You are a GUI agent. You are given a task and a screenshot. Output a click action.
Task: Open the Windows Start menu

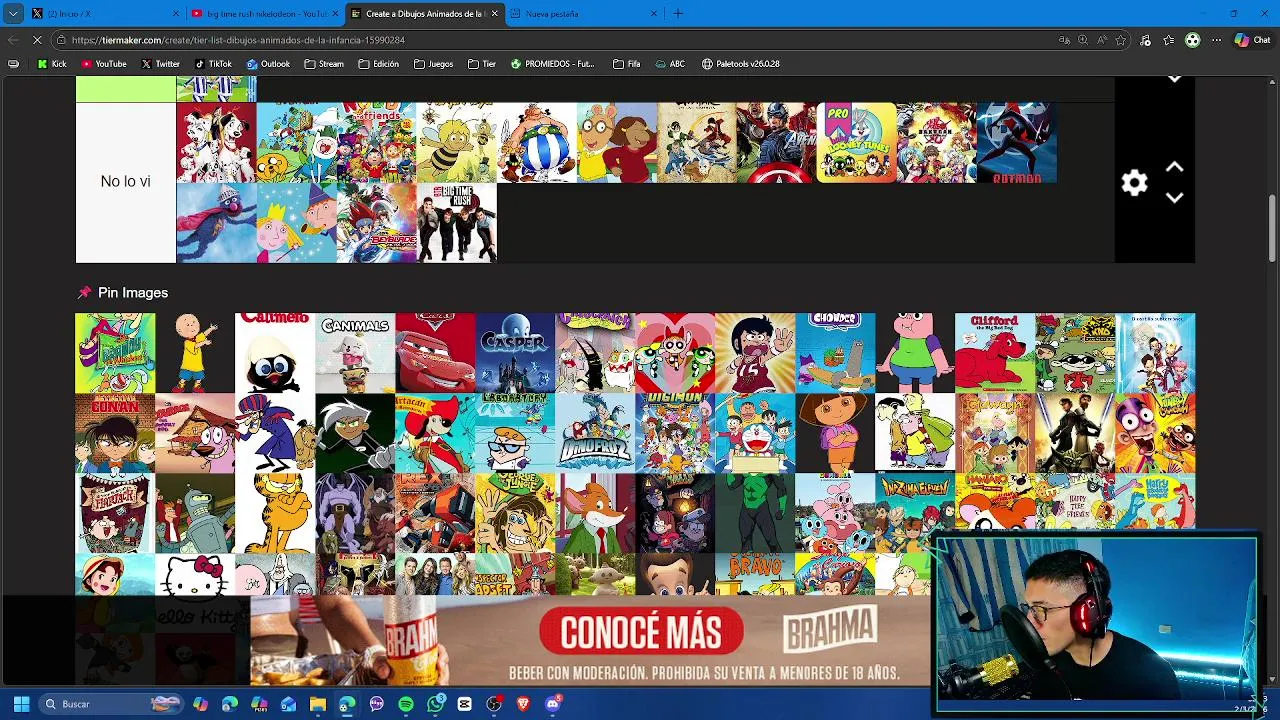[21, 704]
